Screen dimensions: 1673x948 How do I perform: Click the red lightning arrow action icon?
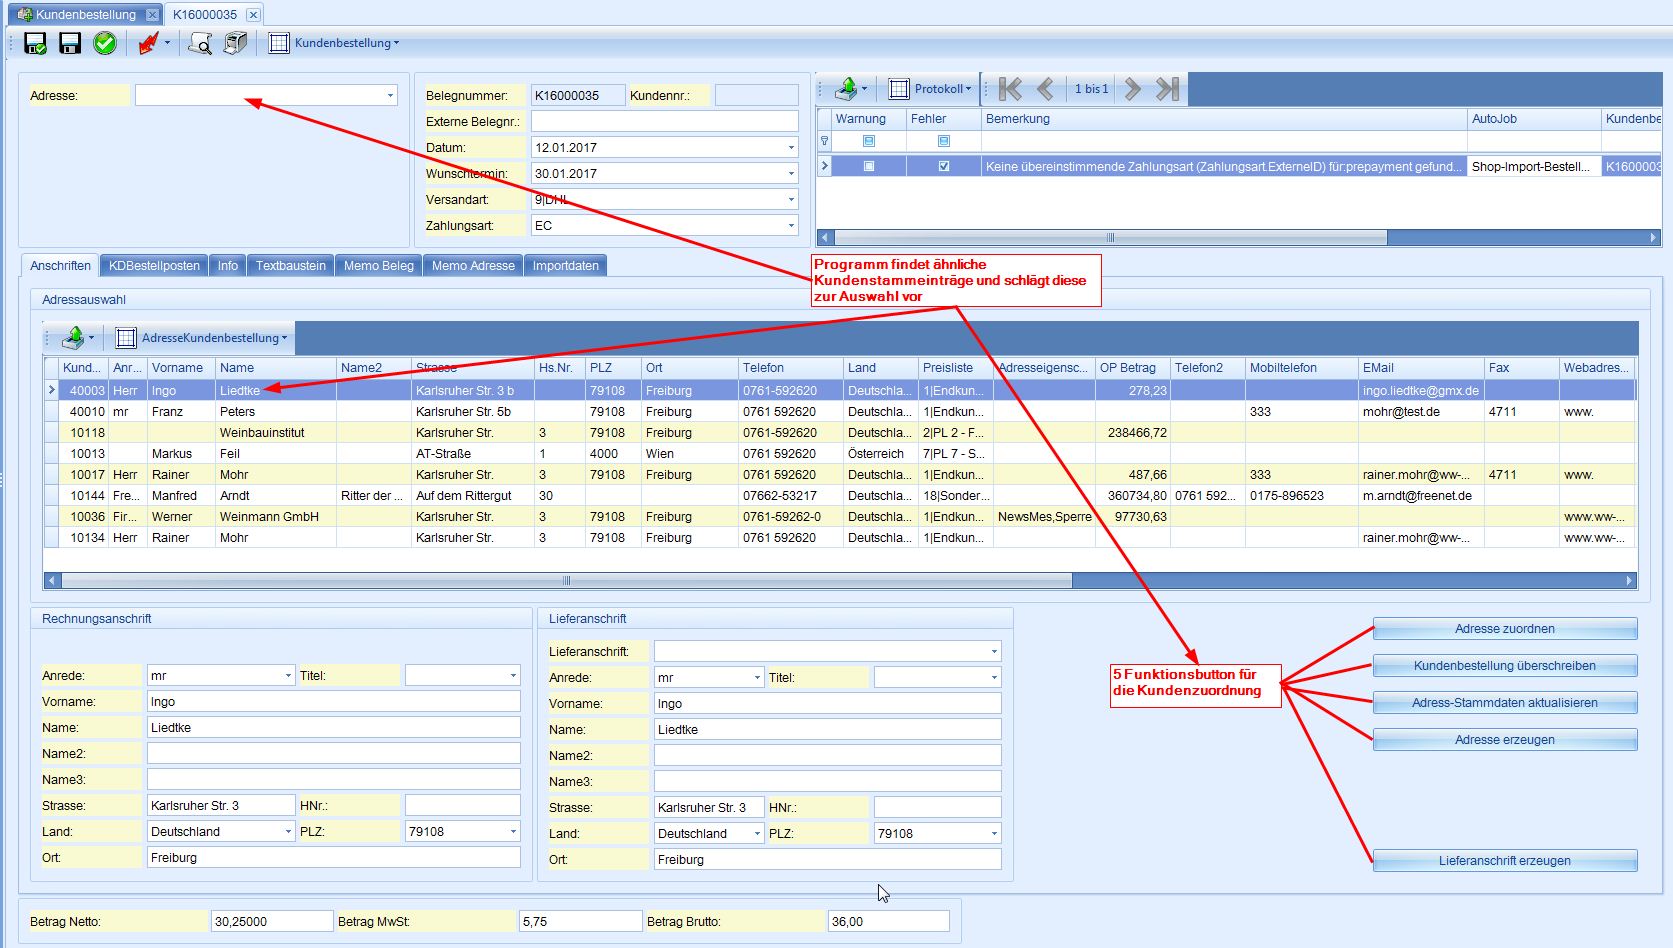click(x=148, y=43)
